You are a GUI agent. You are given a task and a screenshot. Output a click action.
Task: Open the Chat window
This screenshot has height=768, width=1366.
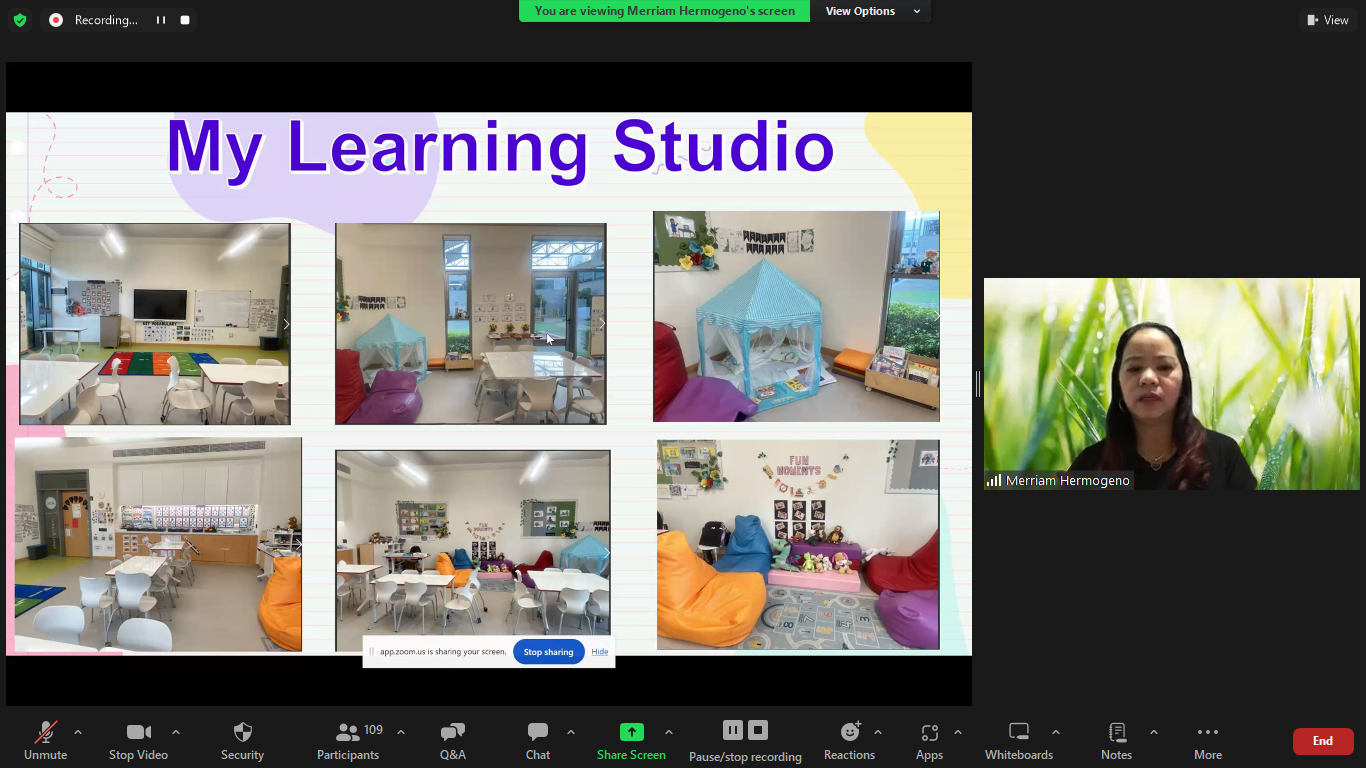click(x=538, y=740)
